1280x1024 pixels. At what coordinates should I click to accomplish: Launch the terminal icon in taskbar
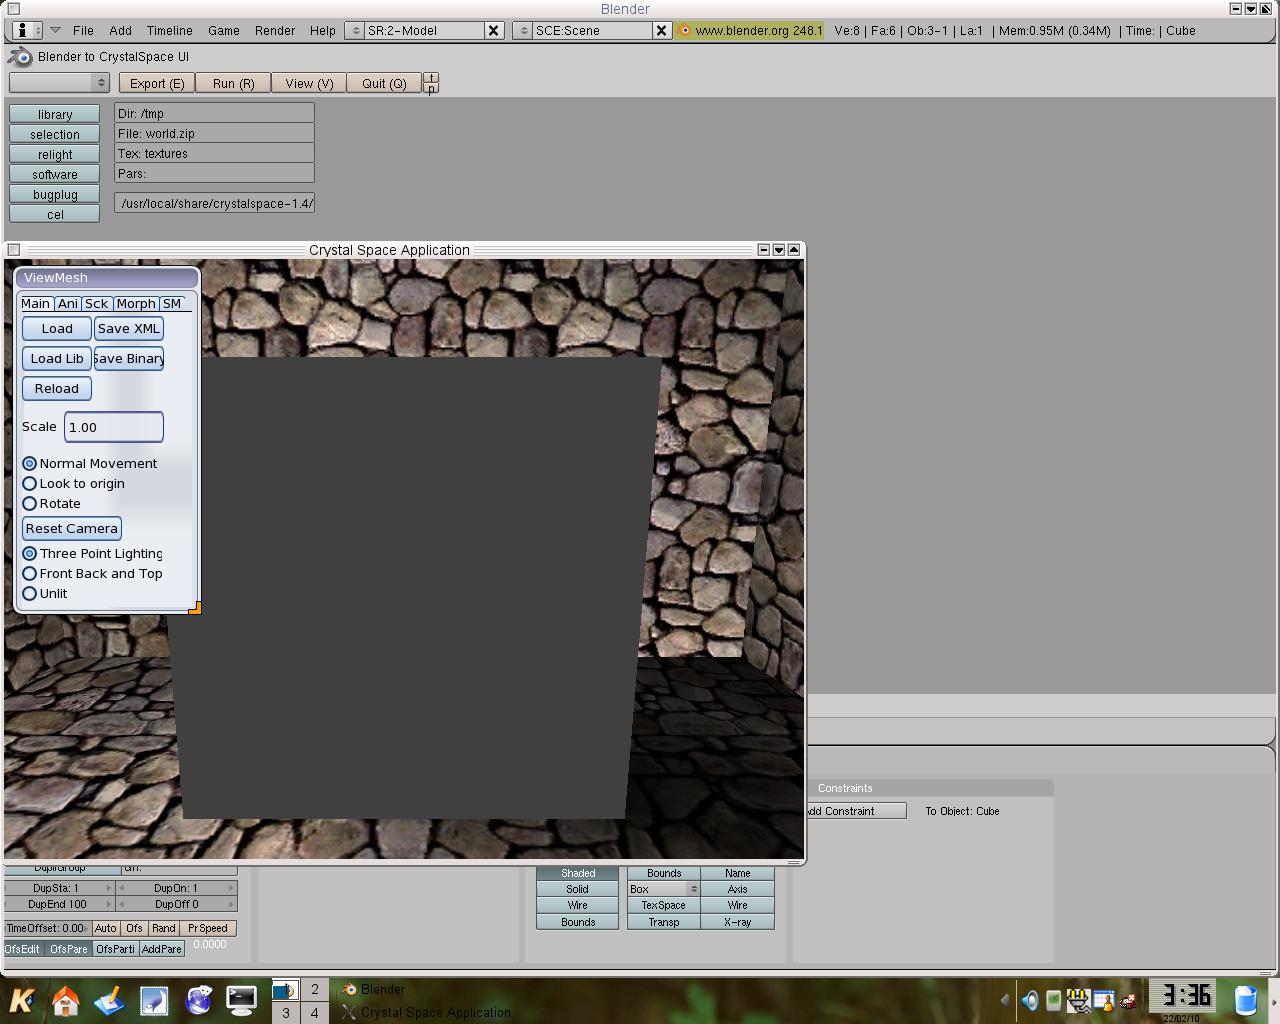241,999
